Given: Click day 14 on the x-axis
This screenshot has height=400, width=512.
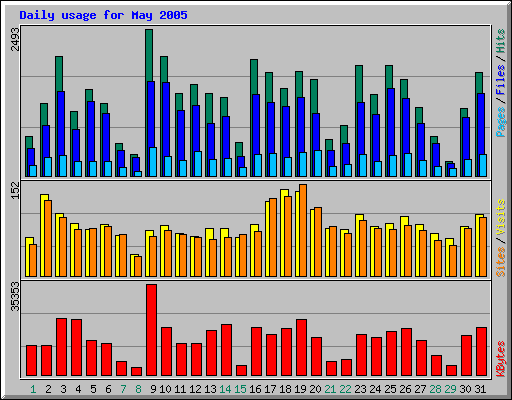Looking at the screenshot, I should point(225,389).
